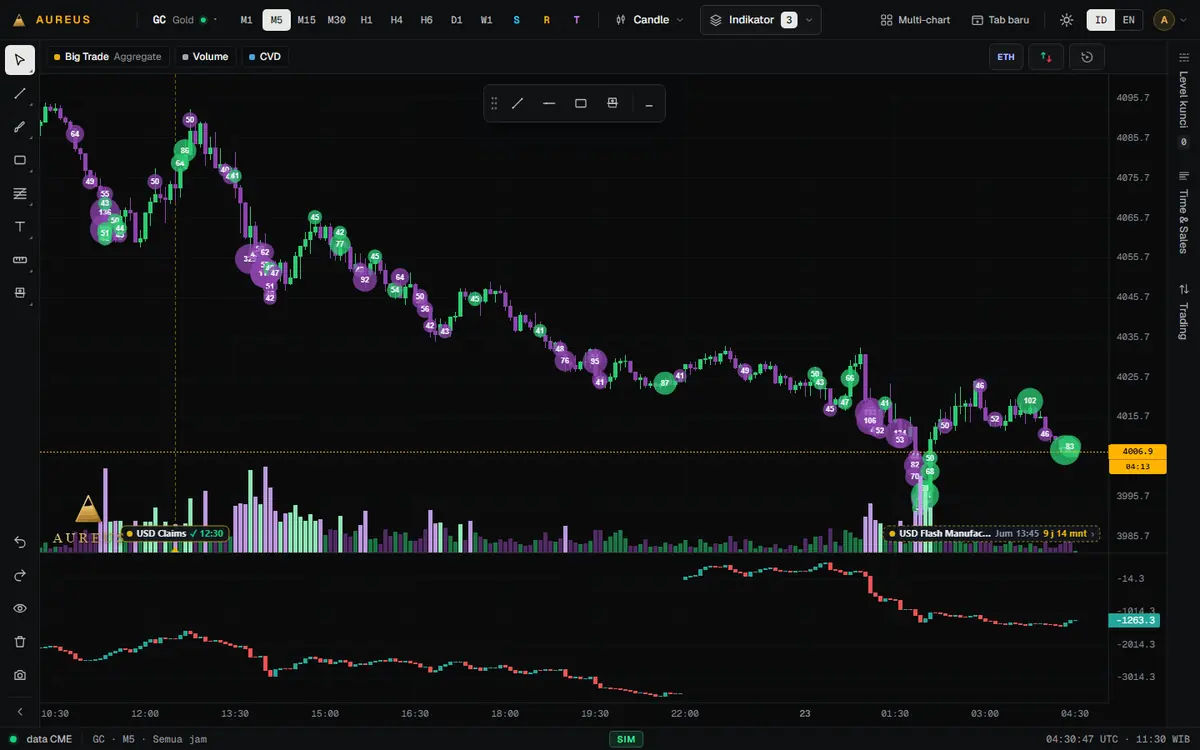Click the CVD indicator chip

pyautogui.click(x=265, y=57)
